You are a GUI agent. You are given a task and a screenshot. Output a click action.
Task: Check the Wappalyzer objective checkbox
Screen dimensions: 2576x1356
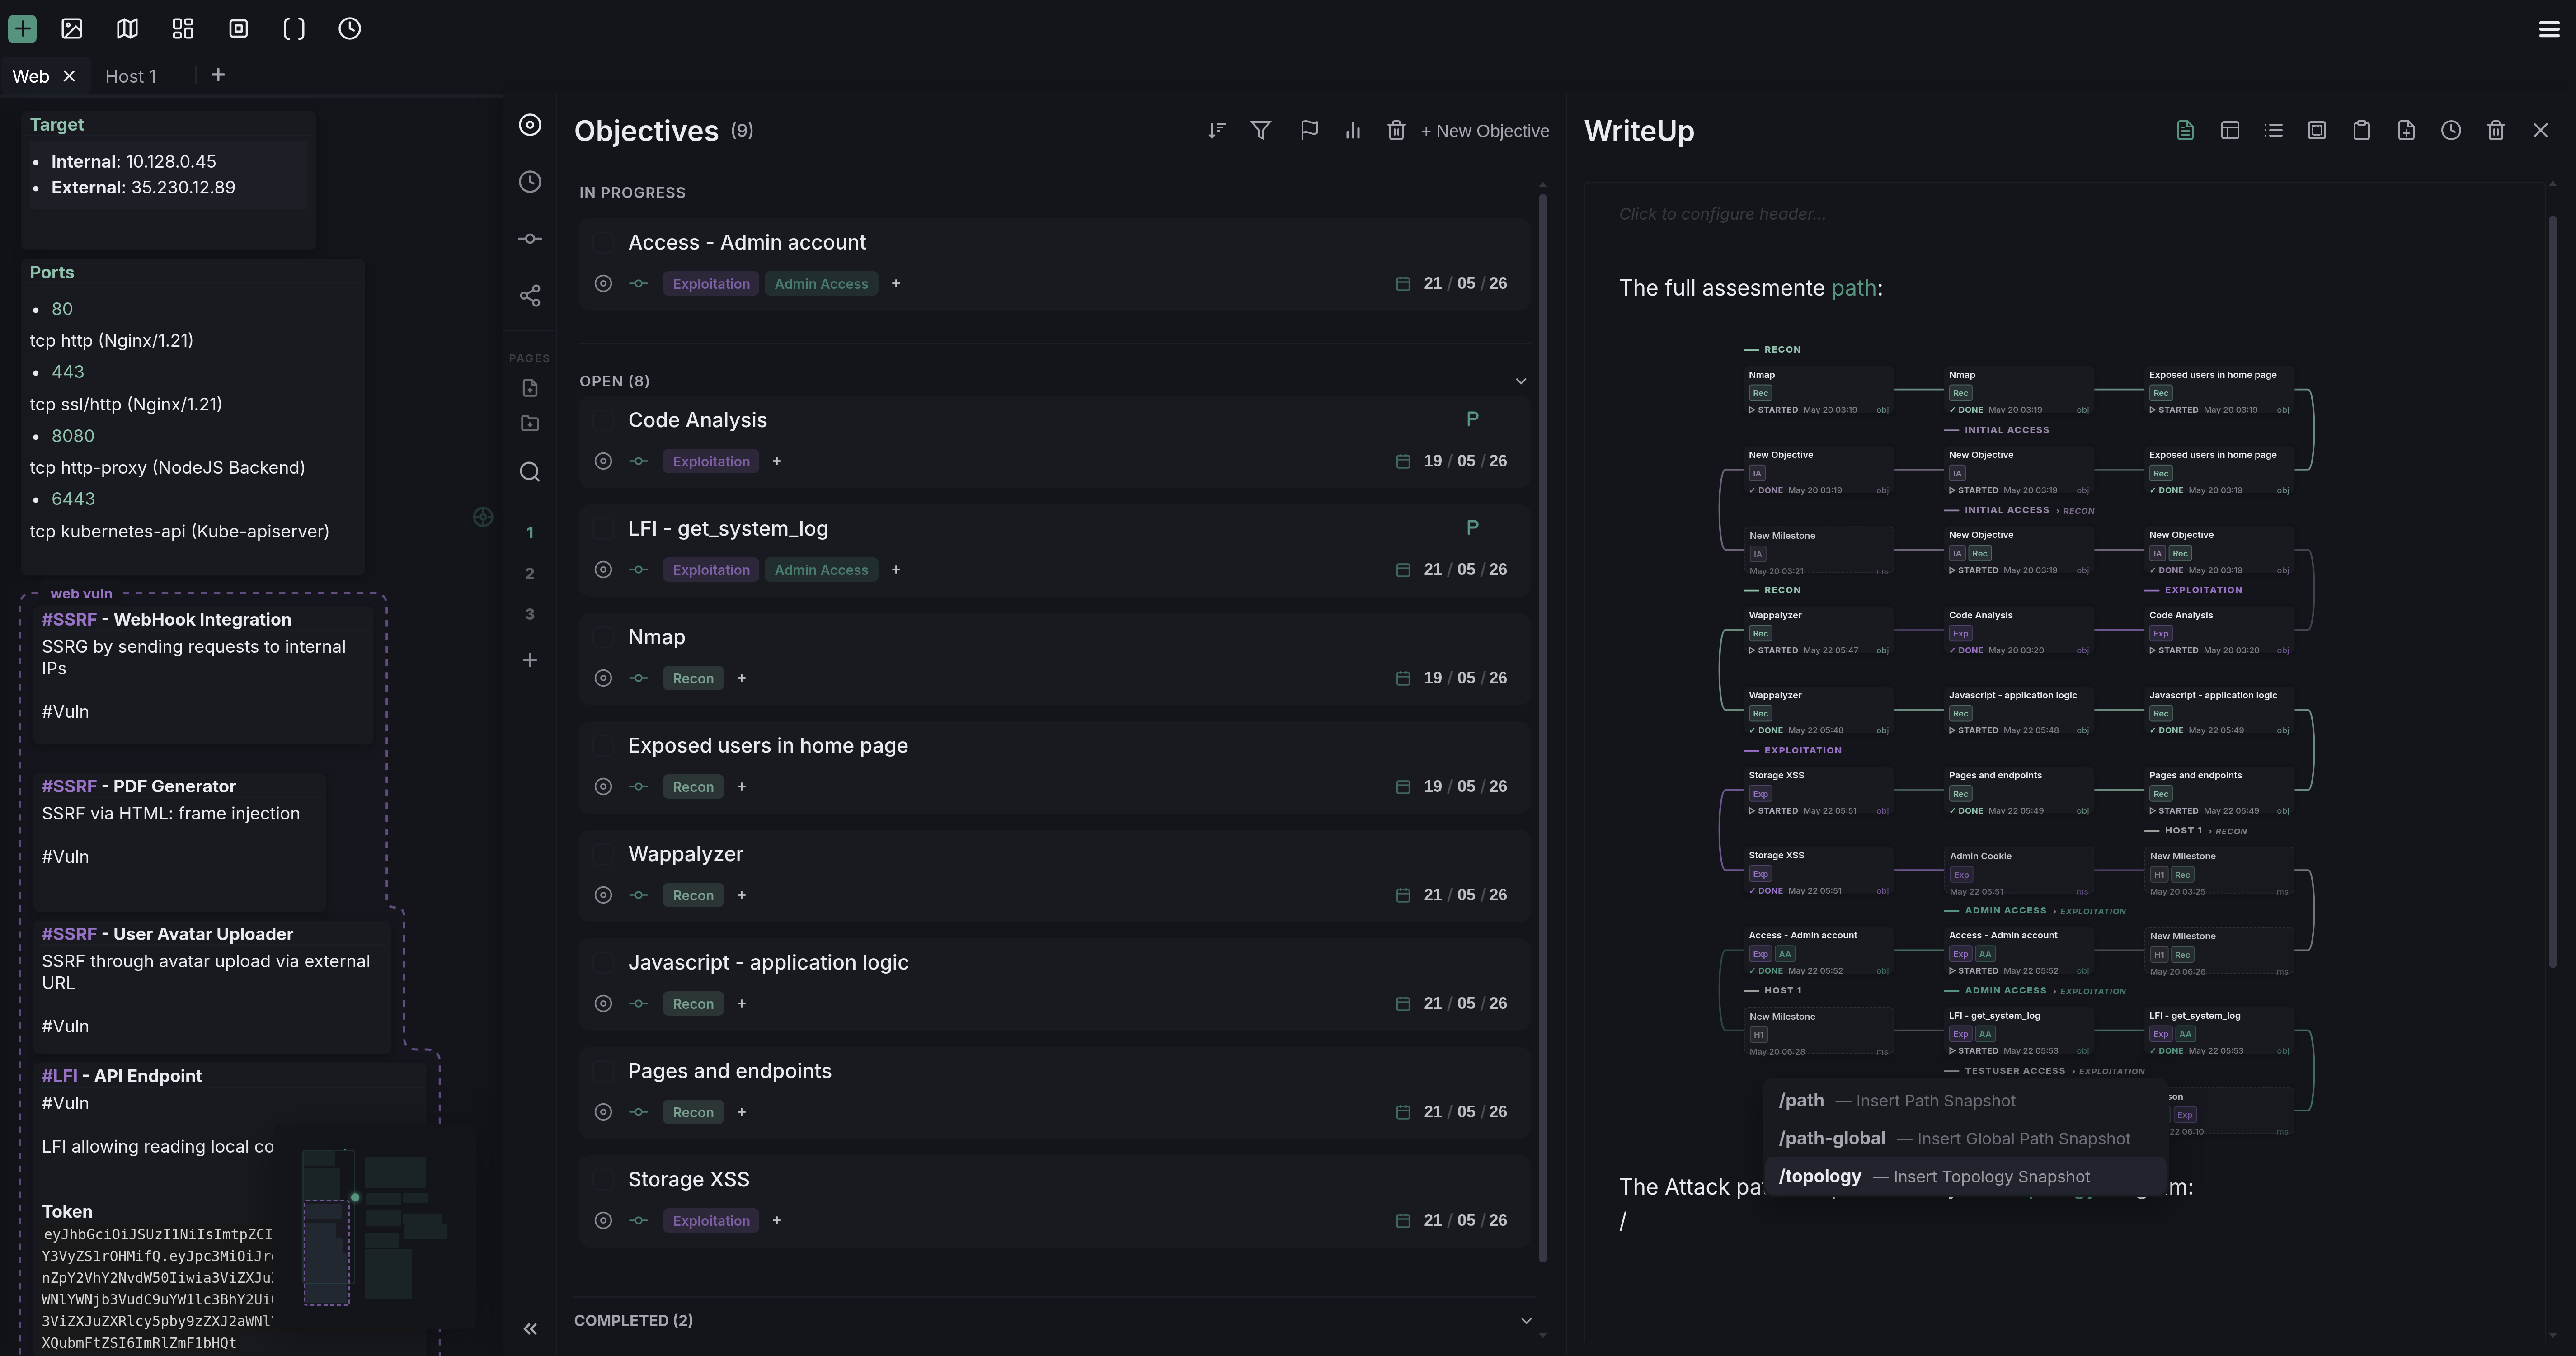pyautogui.click(x=603, y=854)
